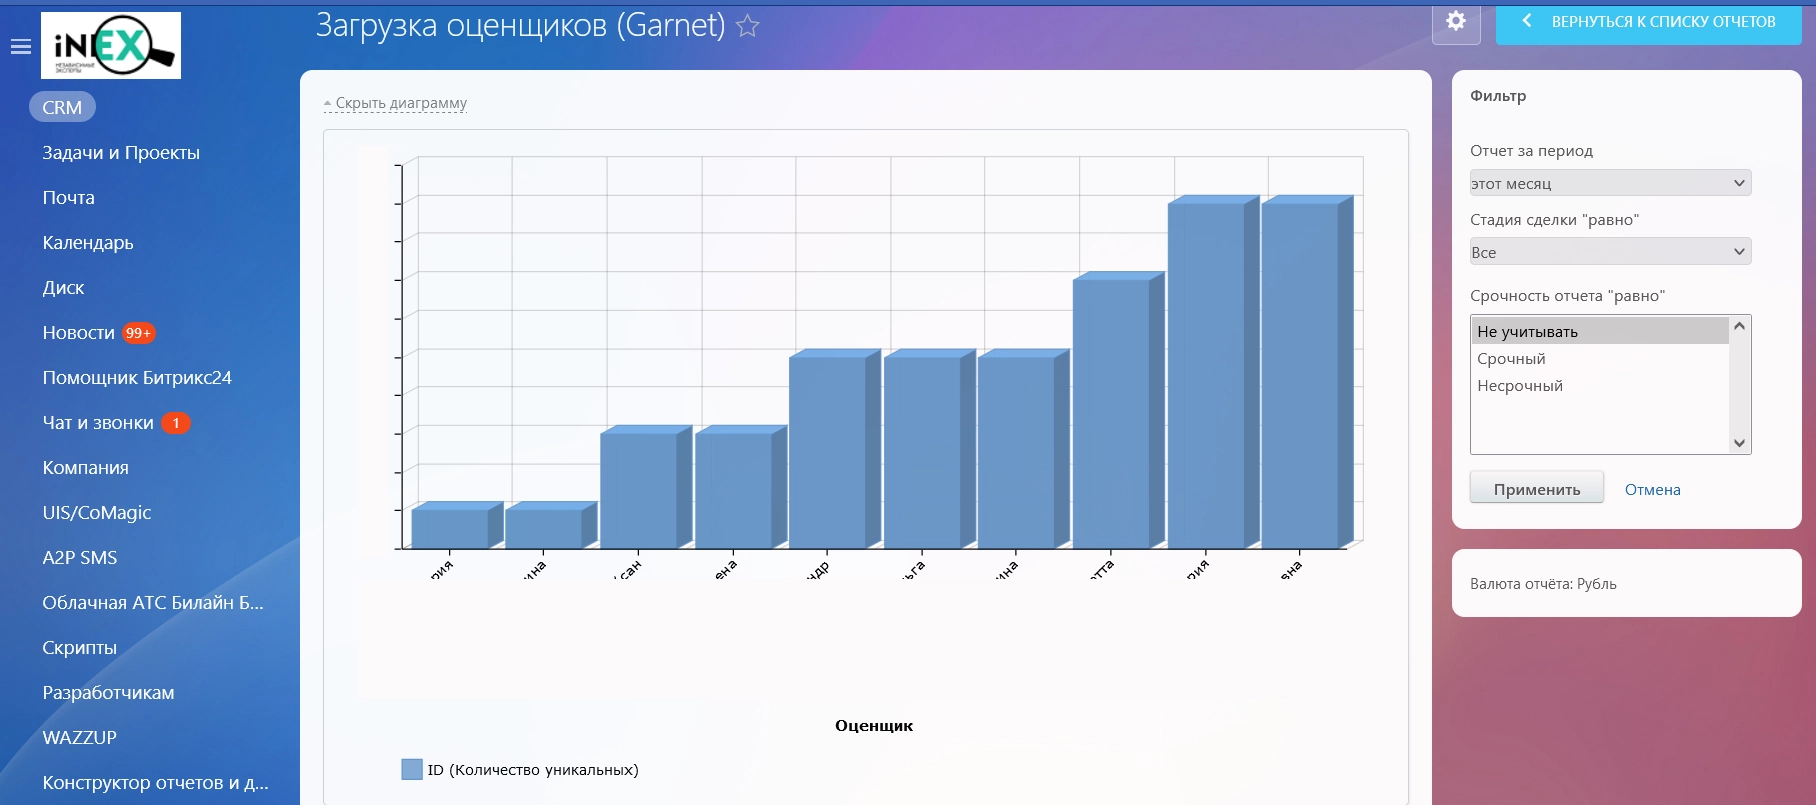The image size is (1816, 805).
Task: Open WAZZUP in the sidebar
Action: pos(80,737)
